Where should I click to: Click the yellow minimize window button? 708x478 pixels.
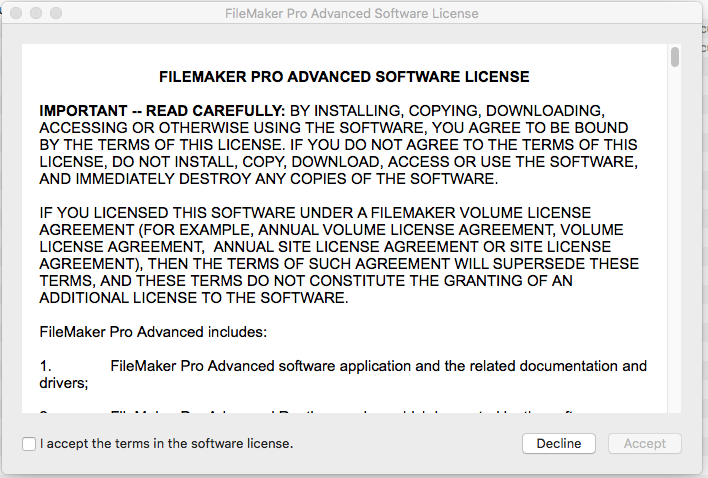[x=36, y=13]
